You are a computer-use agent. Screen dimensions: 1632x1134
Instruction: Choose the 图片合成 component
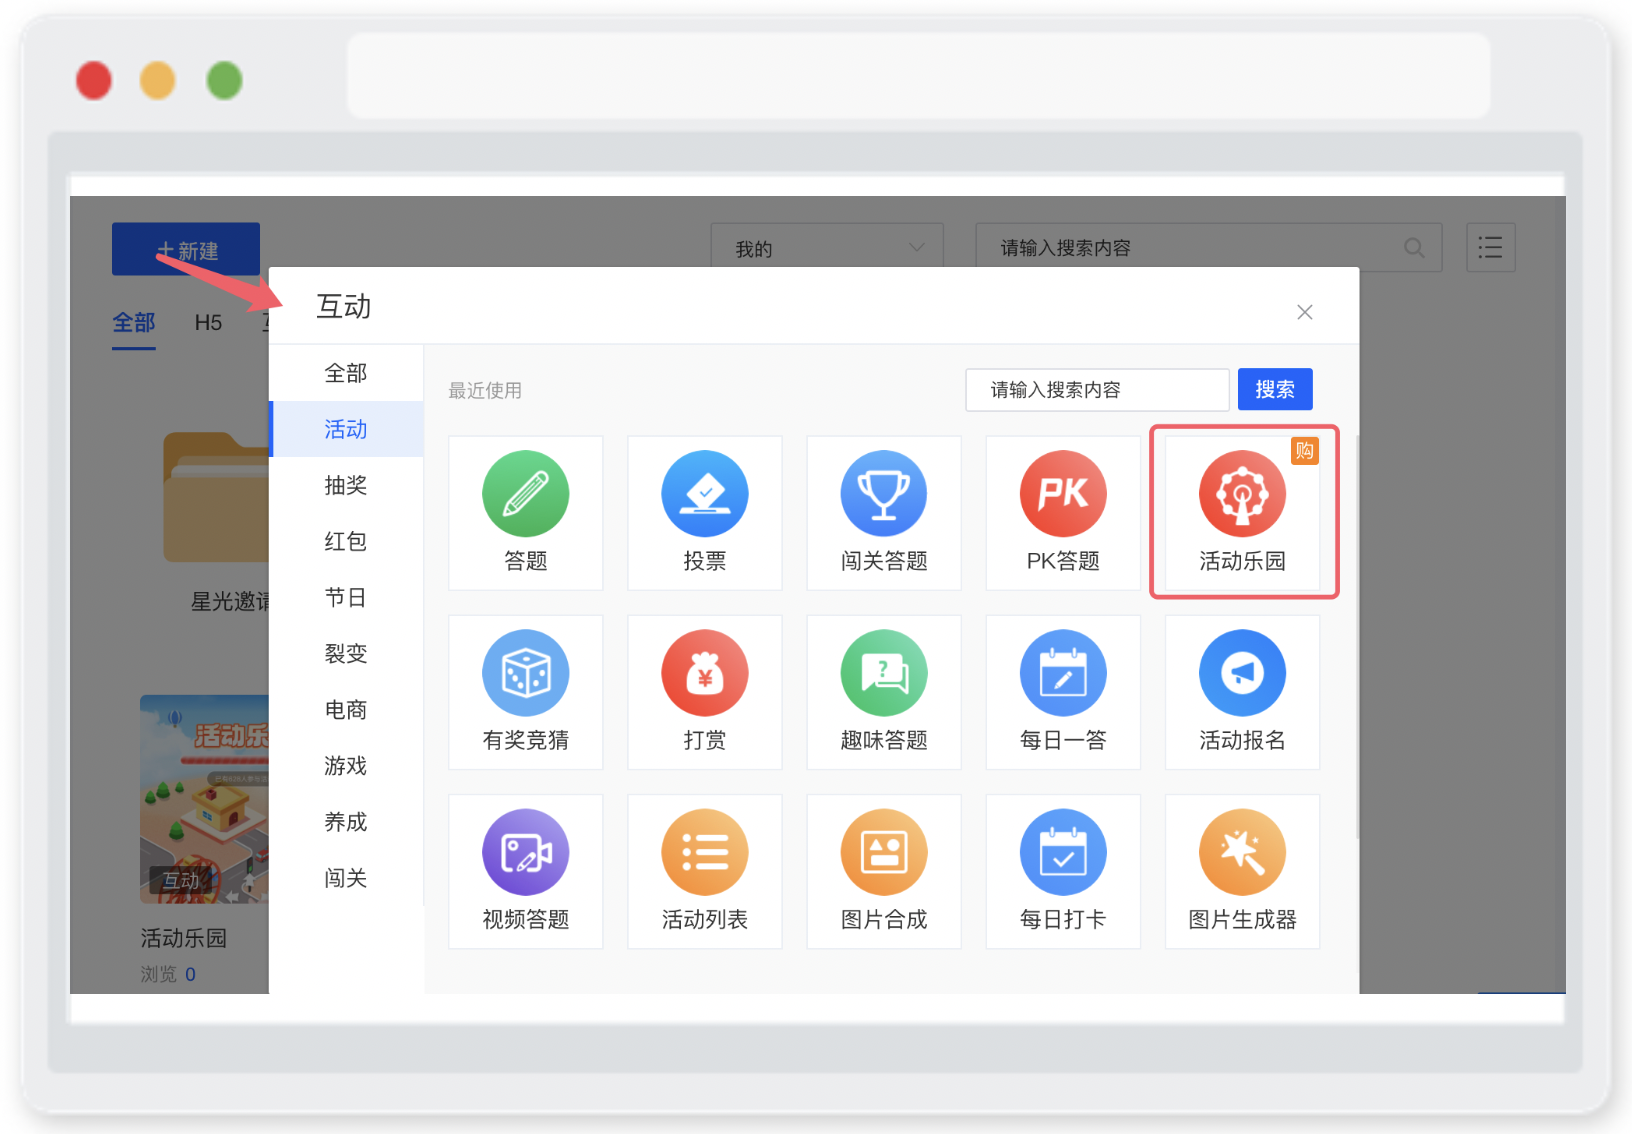click(884, 871)
